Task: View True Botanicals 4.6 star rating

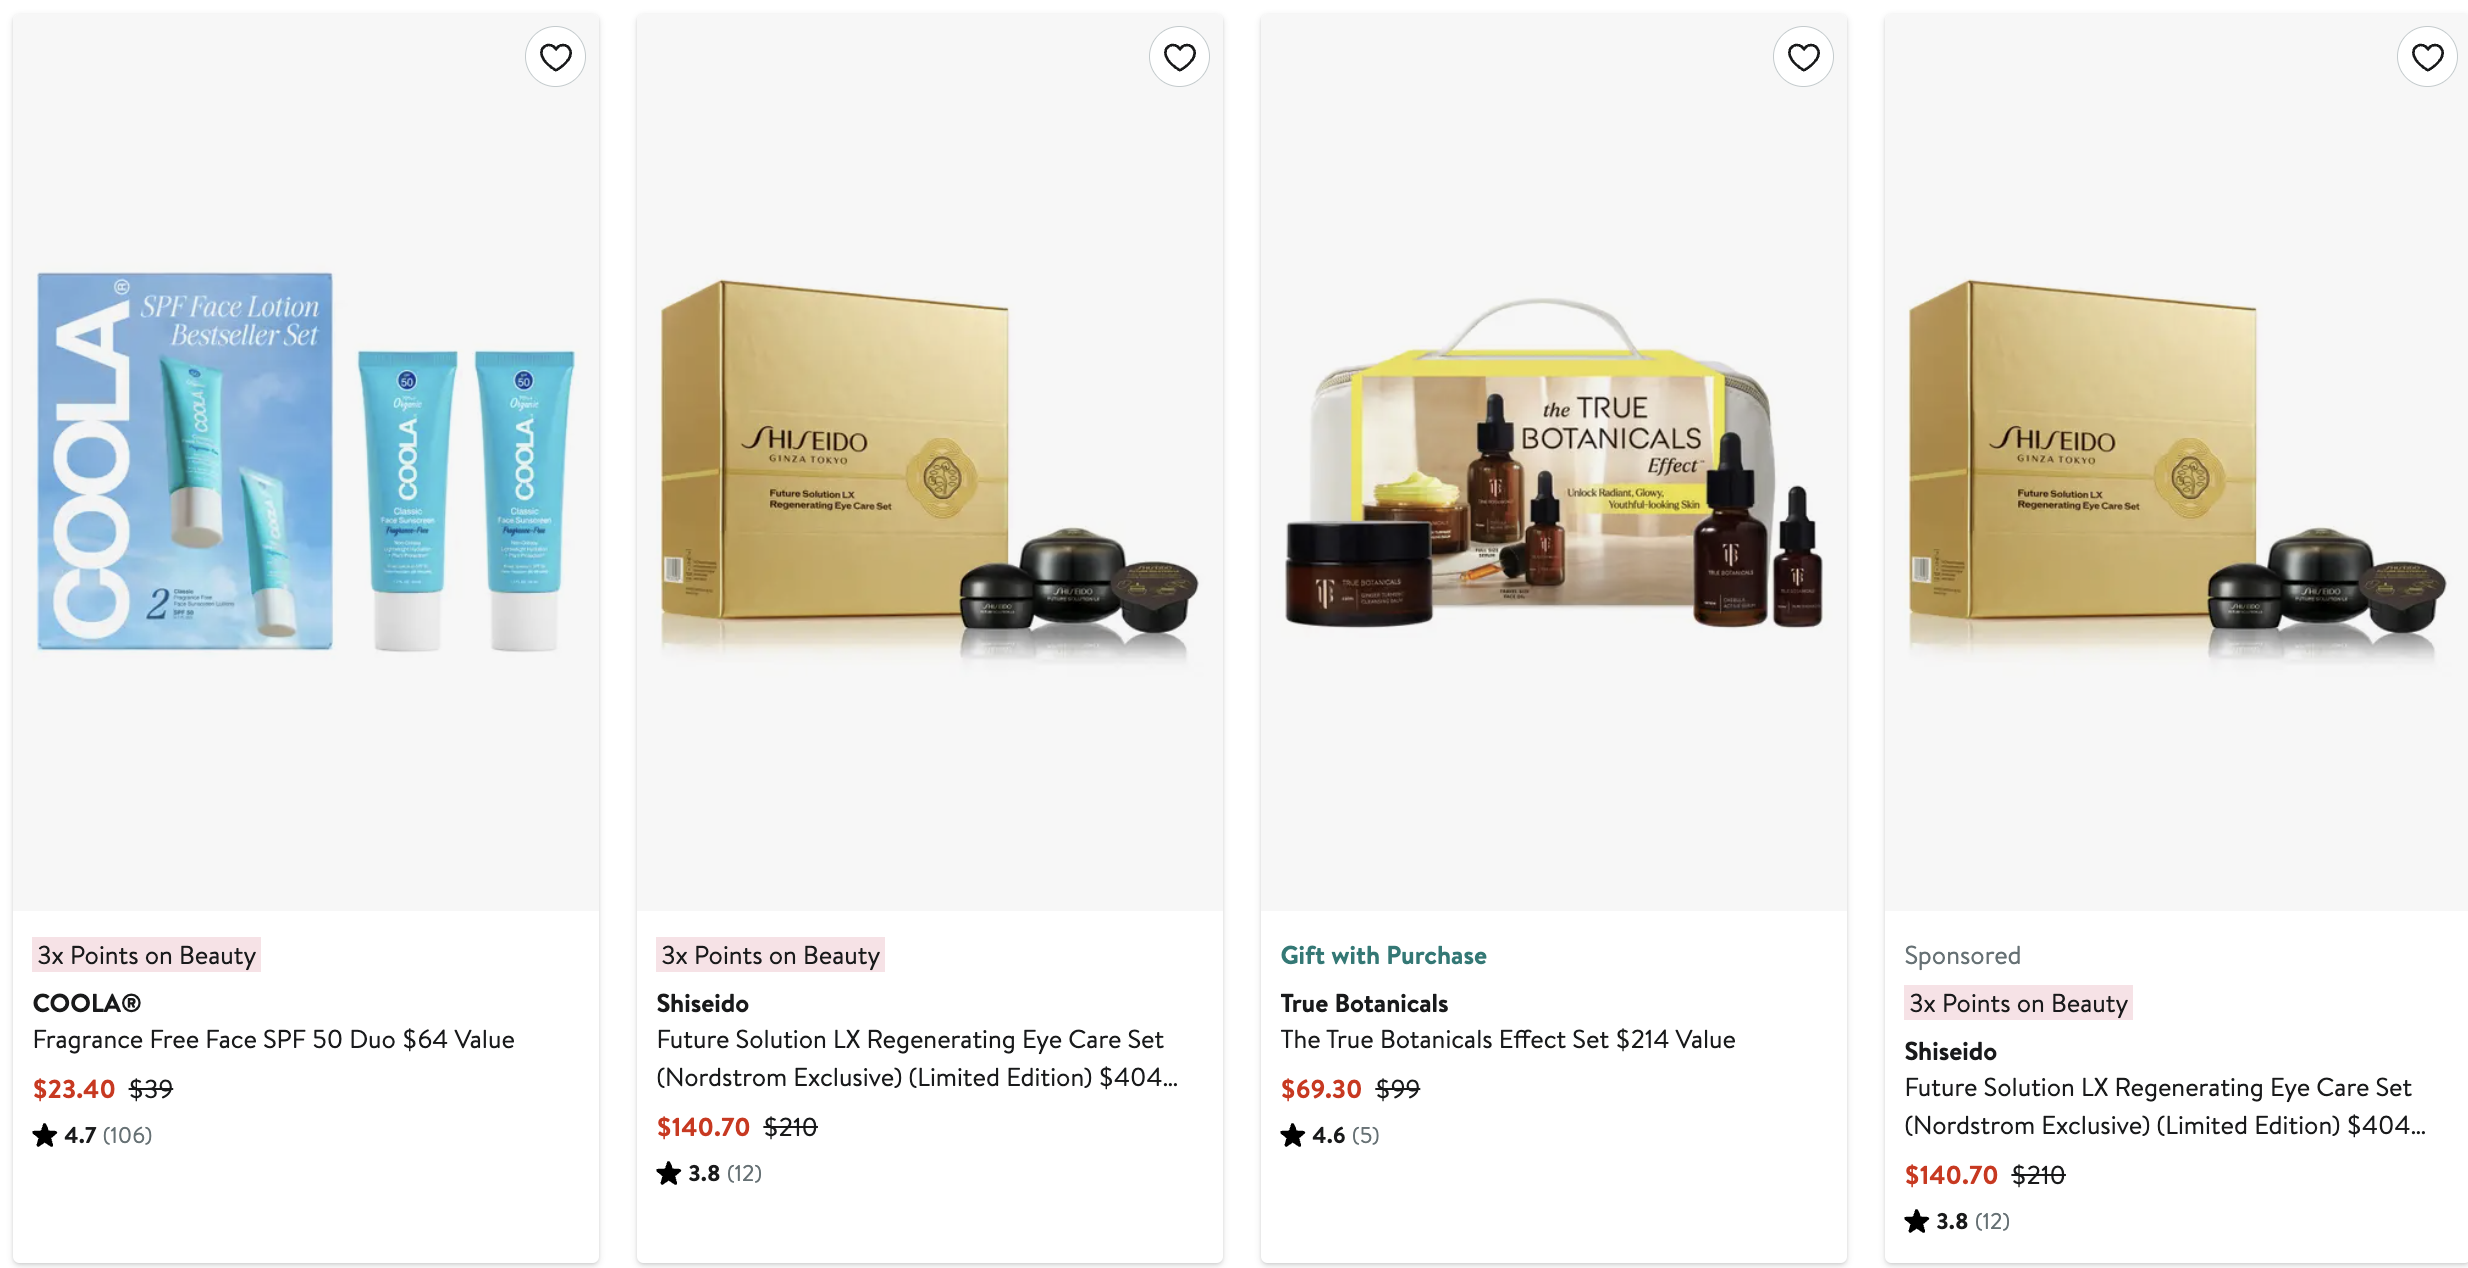Action: tap(1330, 1135)
